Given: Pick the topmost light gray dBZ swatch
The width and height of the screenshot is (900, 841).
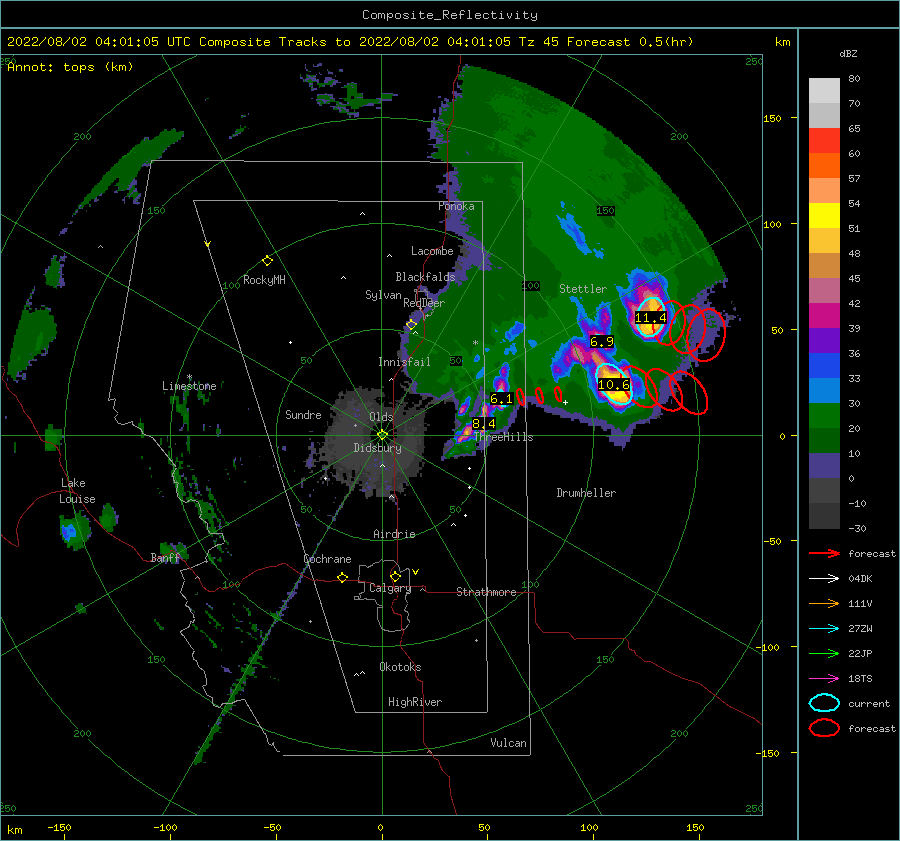Looking at the screenshot, I should click(x=824, y=90).
